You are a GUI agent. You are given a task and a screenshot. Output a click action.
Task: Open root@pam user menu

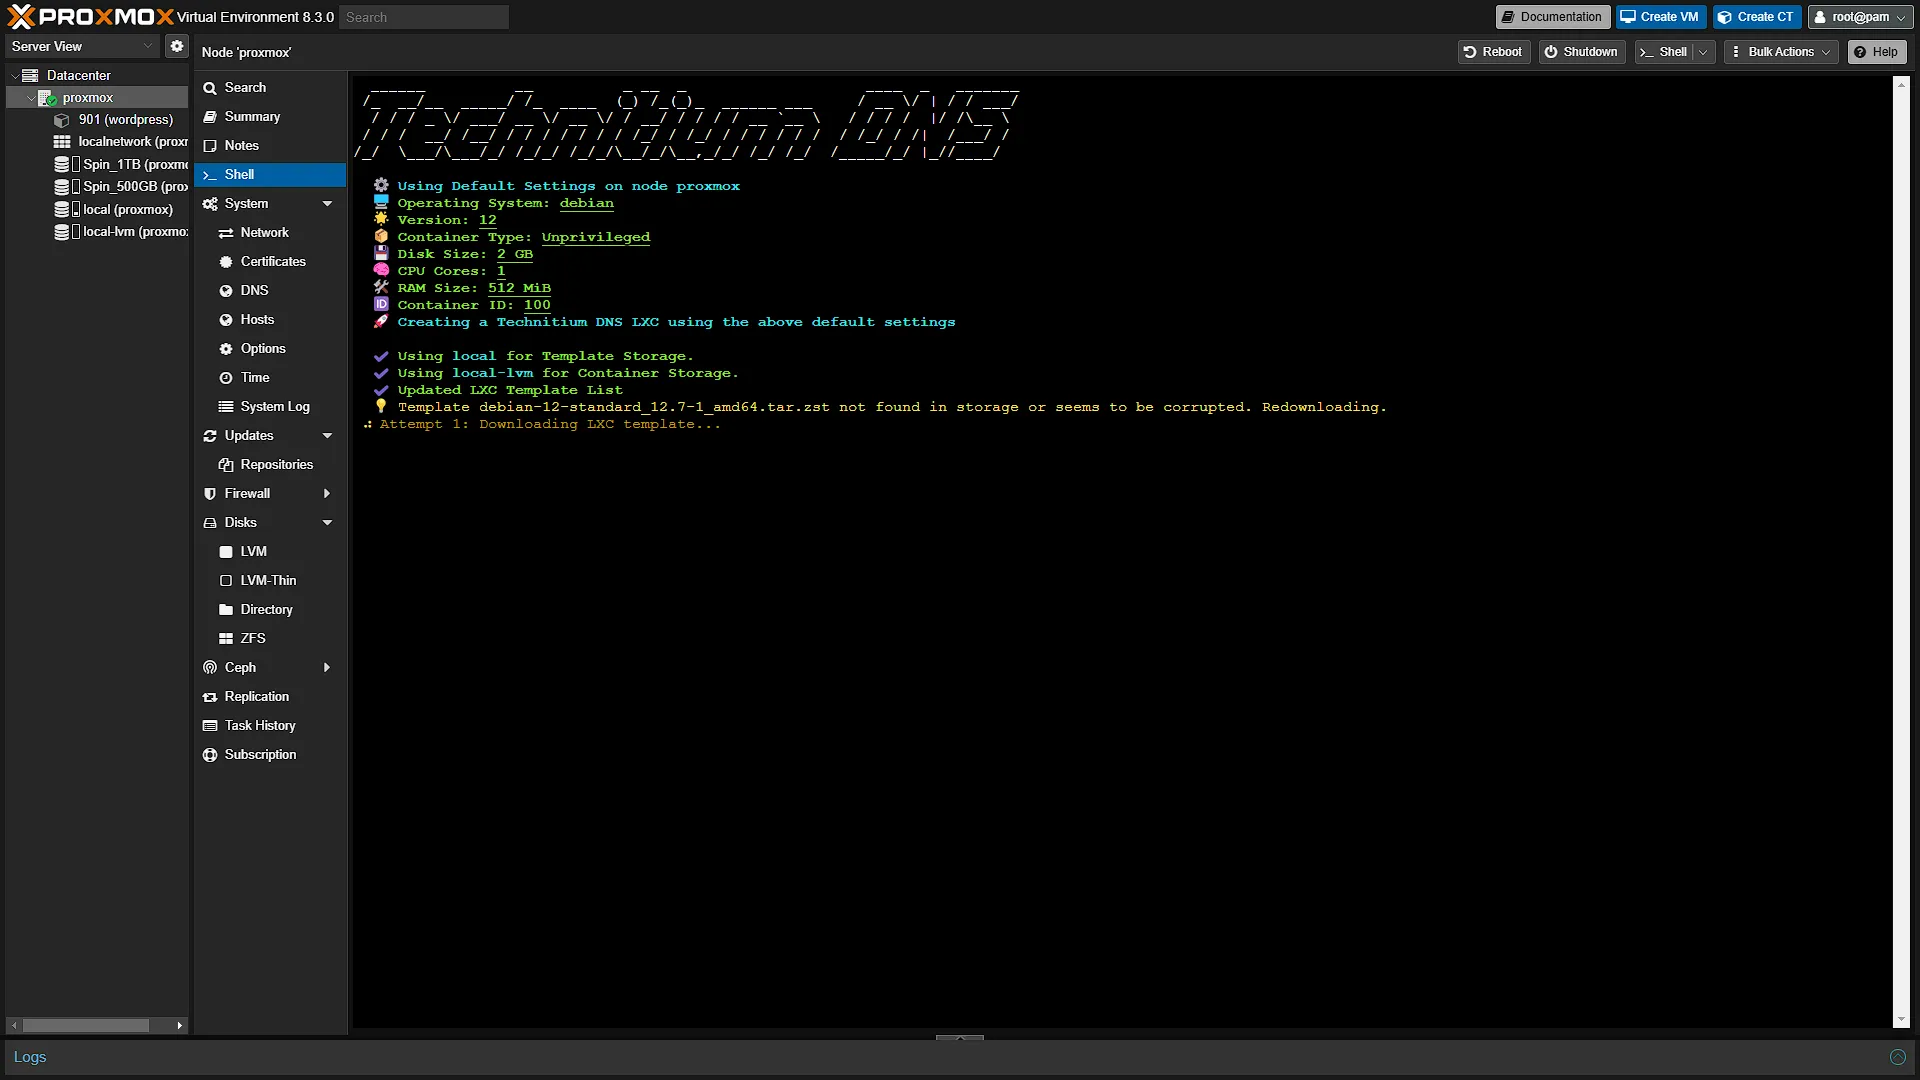pos(1861,17)
